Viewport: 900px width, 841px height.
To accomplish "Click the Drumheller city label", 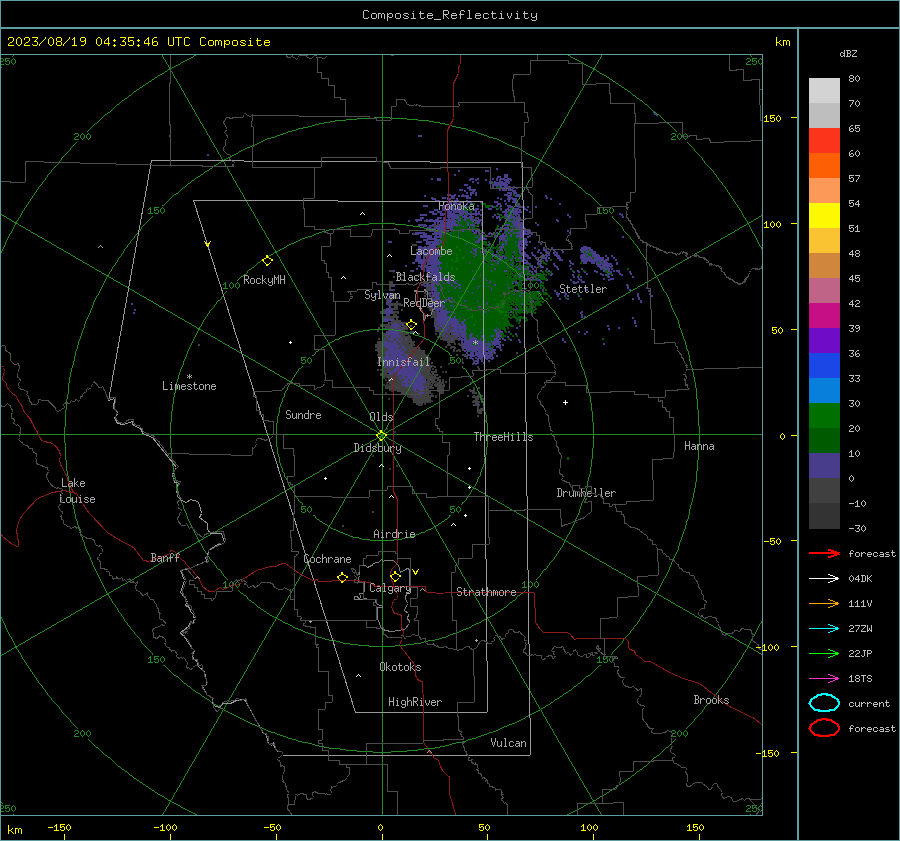I will [586, 493].
